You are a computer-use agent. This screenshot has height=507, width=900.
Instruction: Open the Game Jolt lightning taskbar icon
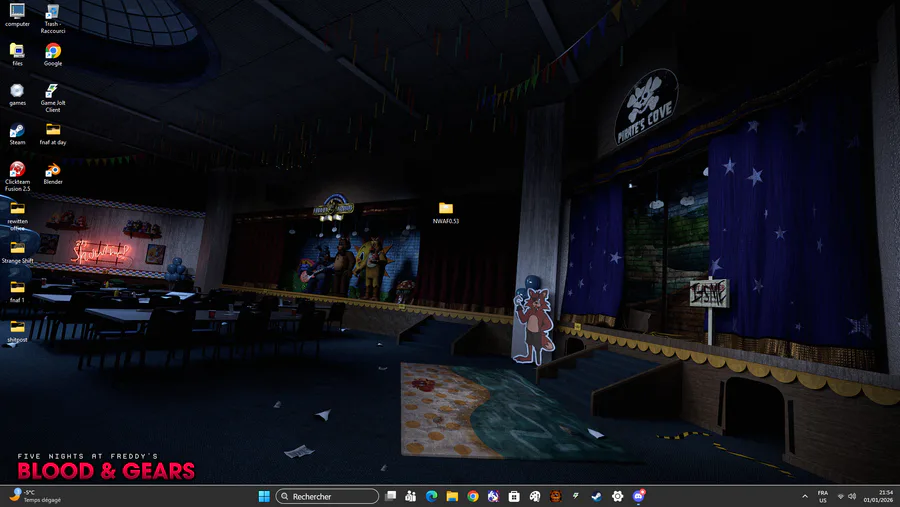pos(576,496)
